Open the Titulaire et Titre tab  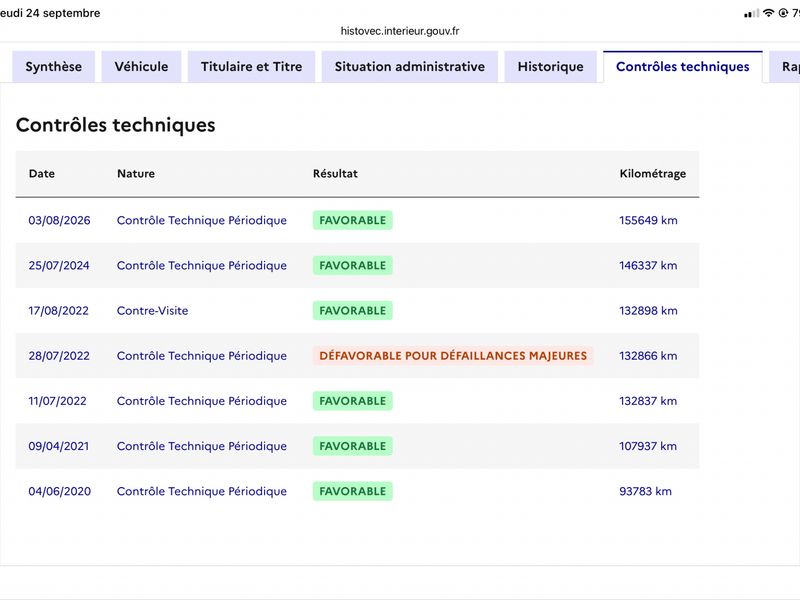(252, 67)
